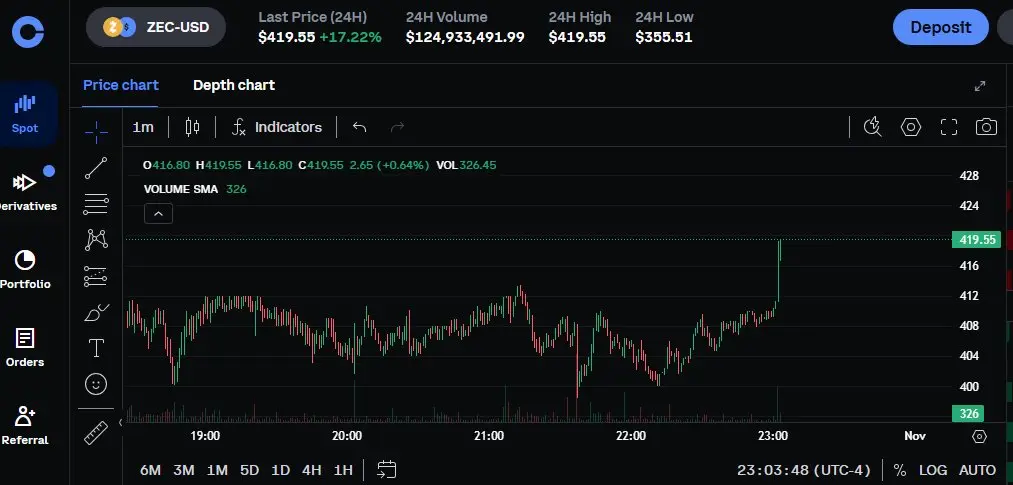Click the Deposit button
The height and width of the screenshot is (485, 1013).
pos(941,27)
